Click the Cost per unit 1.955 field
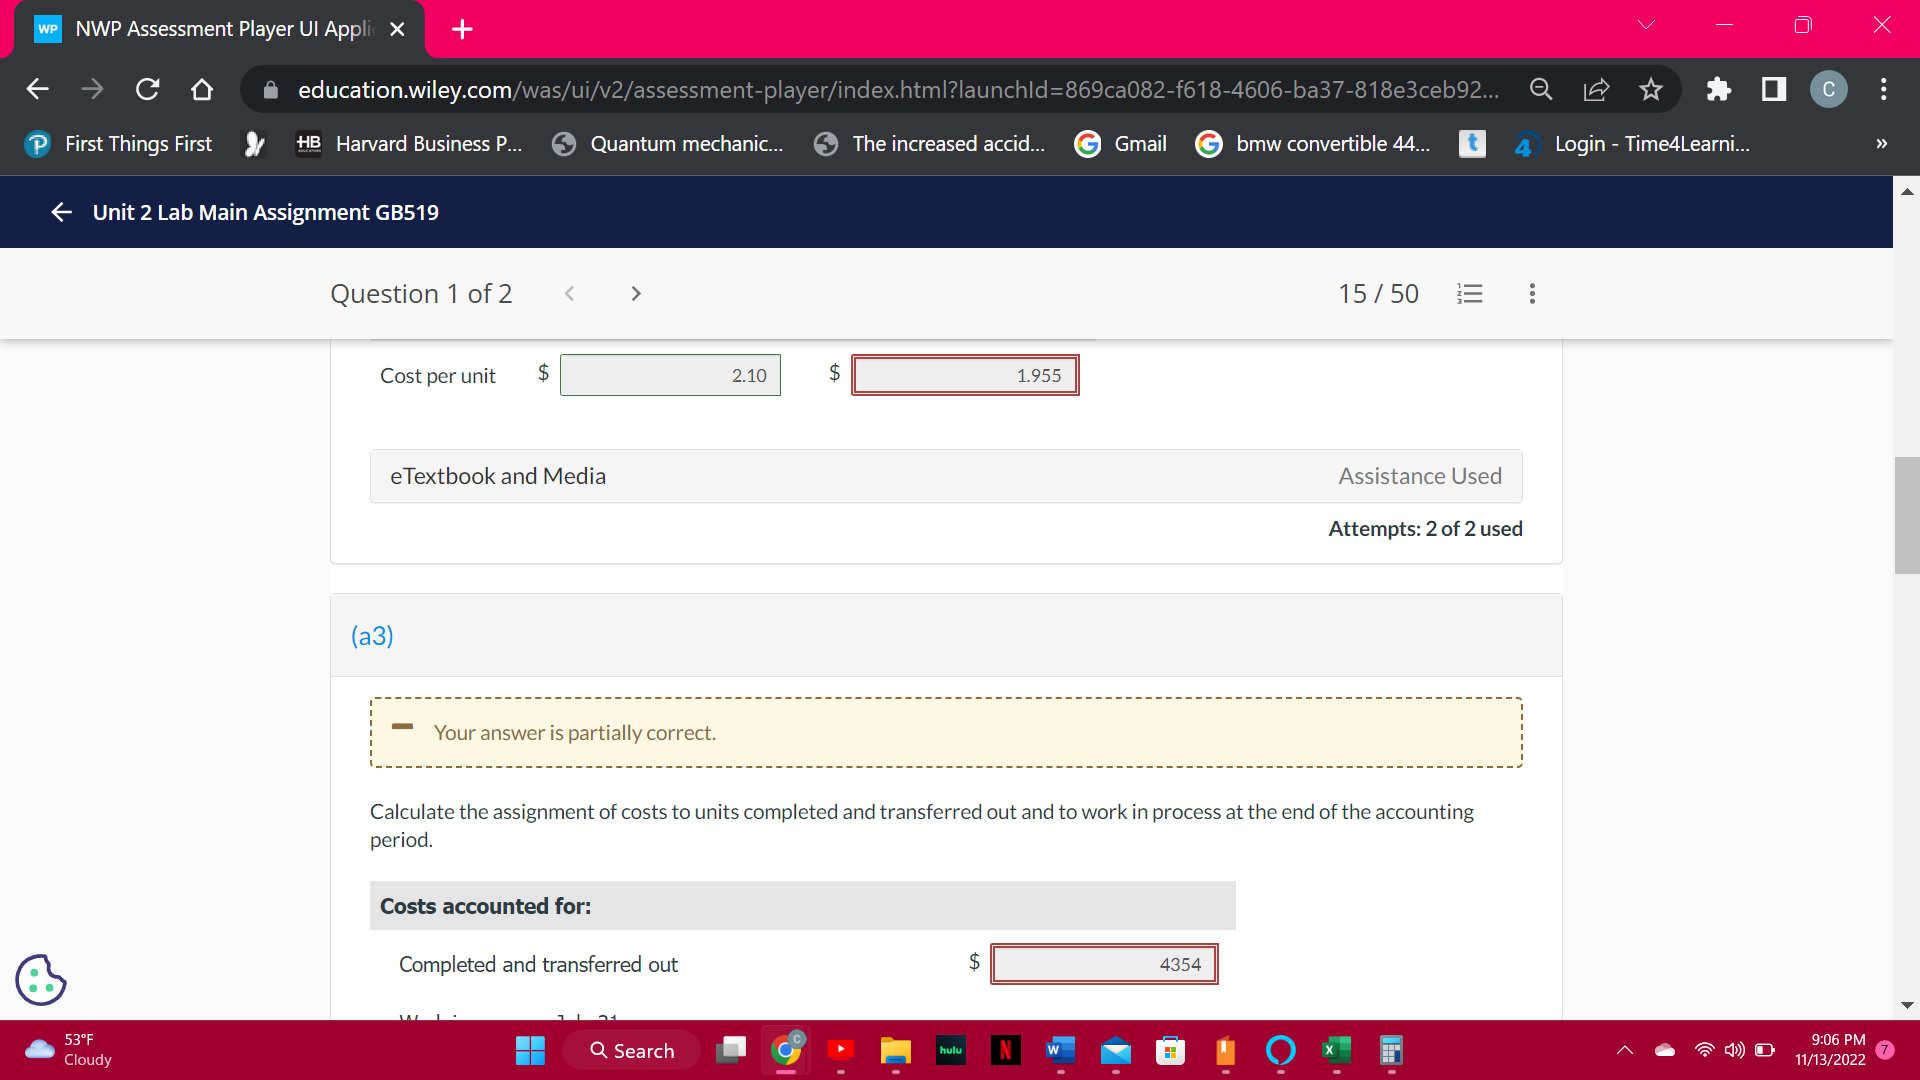Screen dimensions: 1920x1080 pyautogui.click(x=965, y=376)
